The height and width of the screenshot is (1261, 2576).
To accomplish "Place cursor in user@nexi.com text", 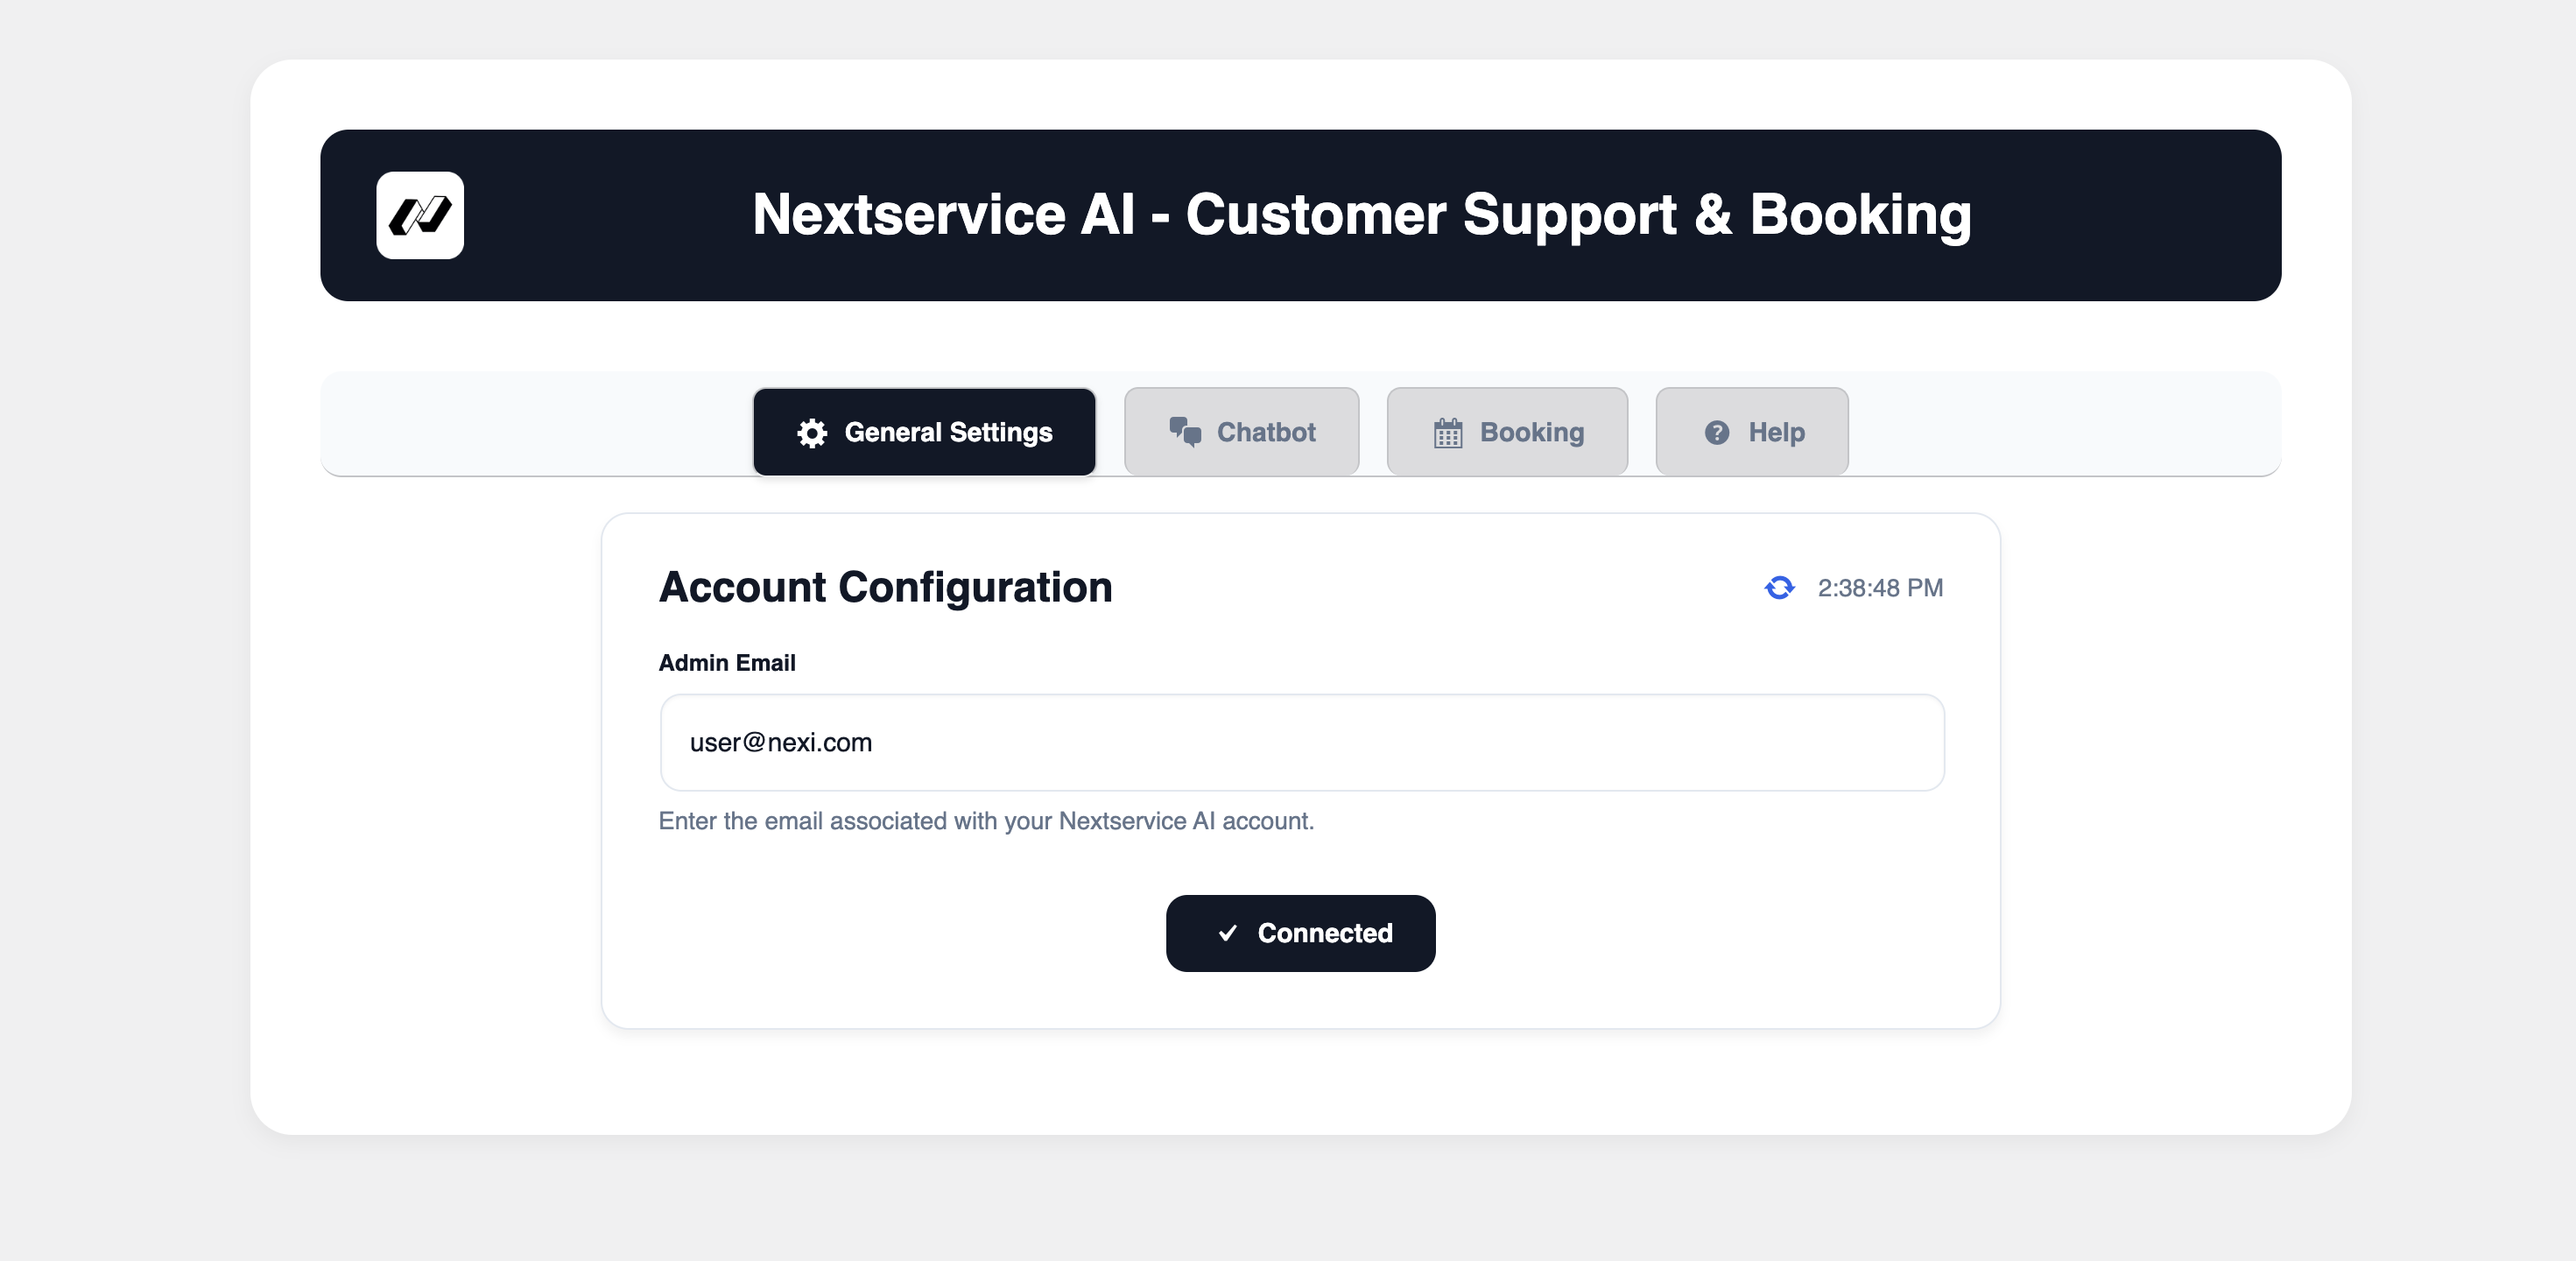I will (781, 743).
